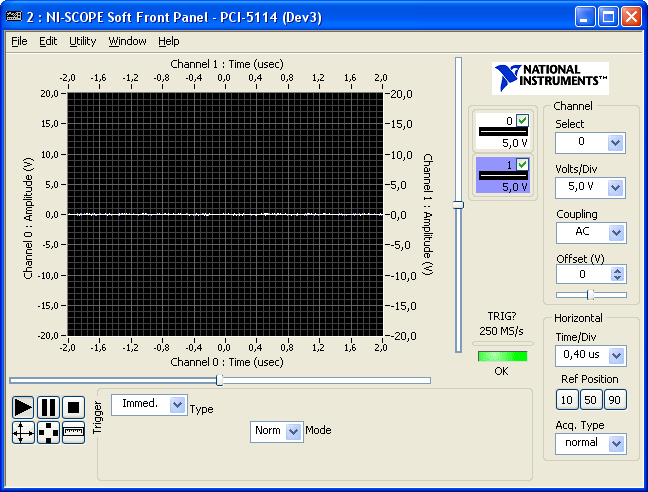Open the File menu
The width and height of the screenshot is (648, 492).
tap(19, 41)
